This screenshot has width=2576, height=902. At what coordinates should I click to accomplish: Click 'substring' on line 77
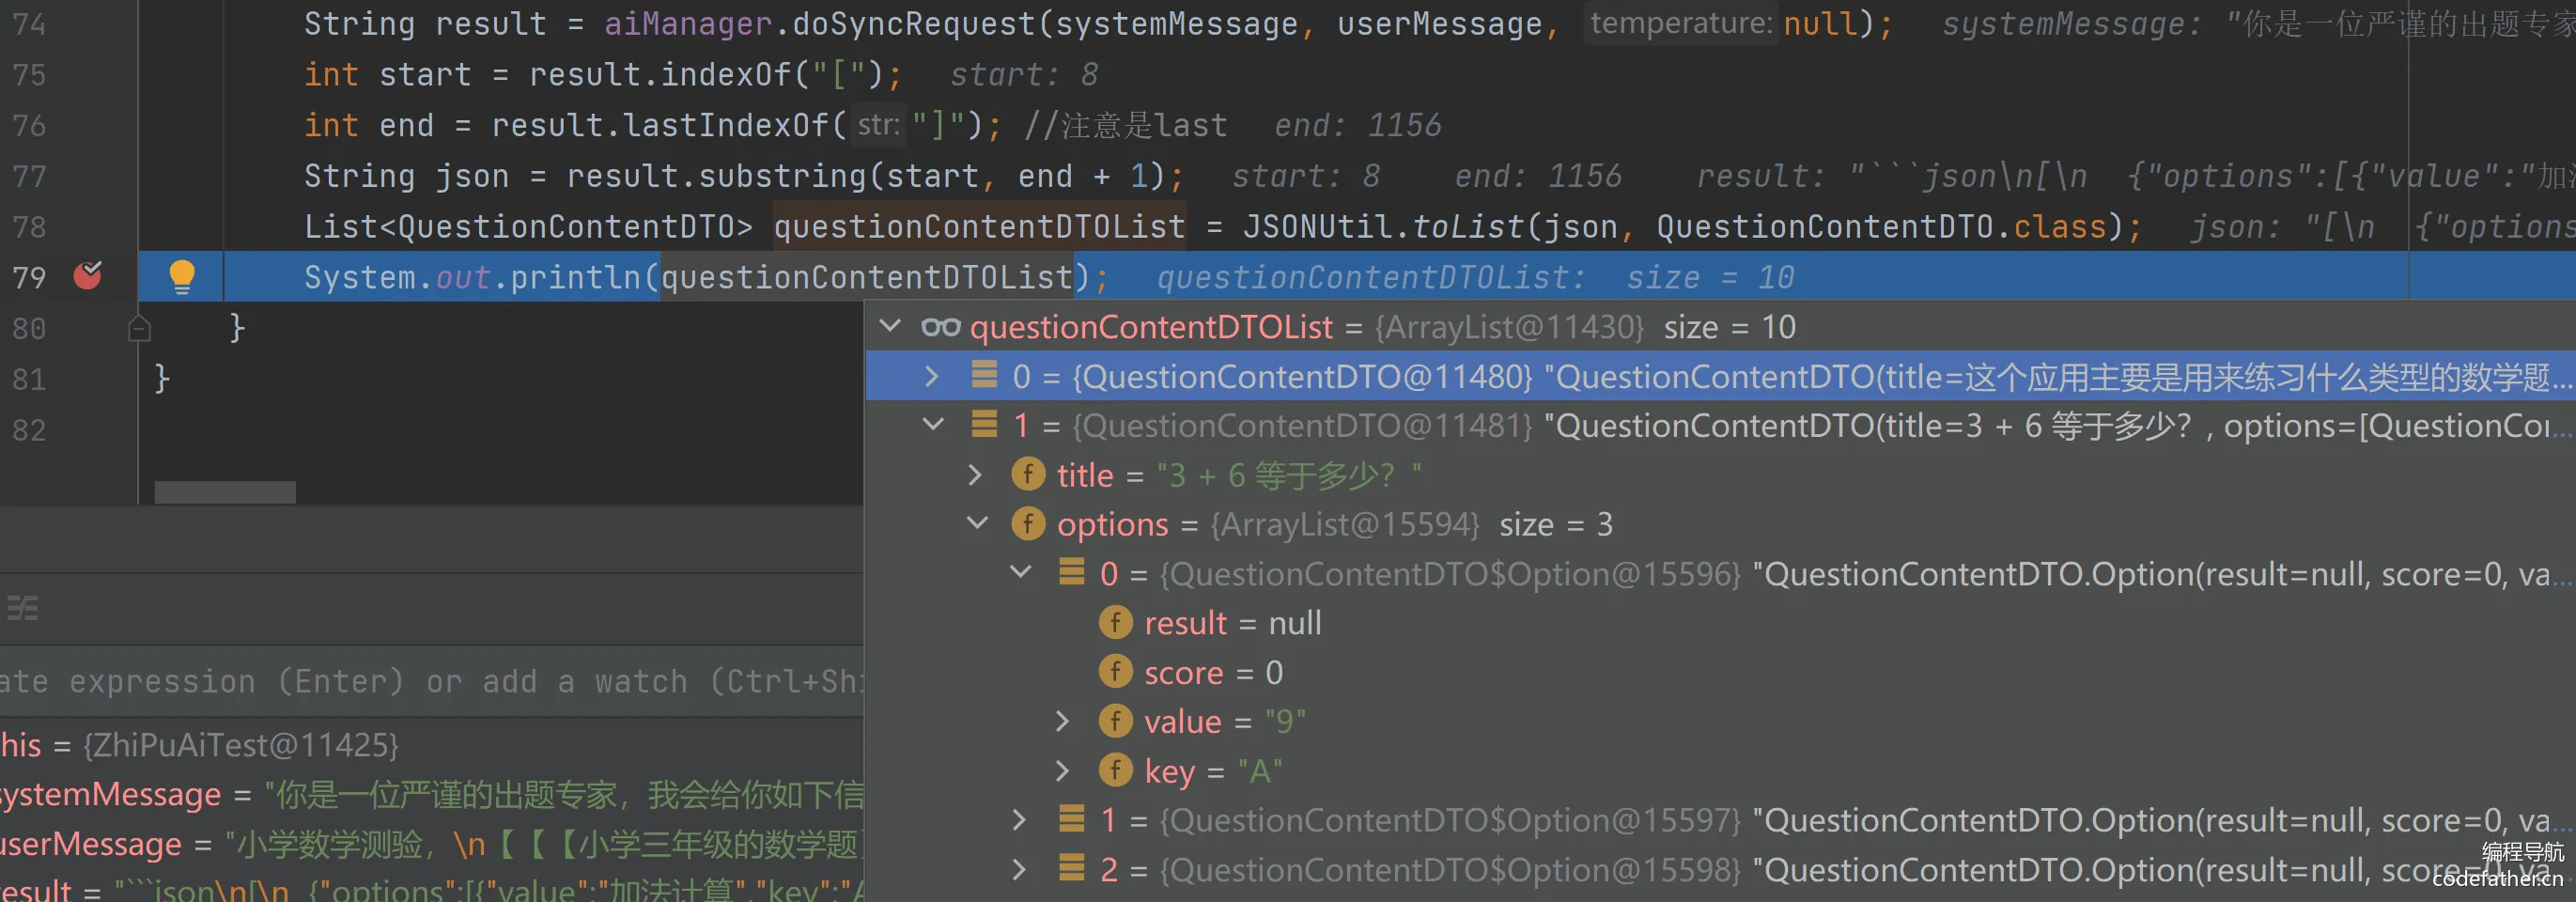(x=783, y=177)
